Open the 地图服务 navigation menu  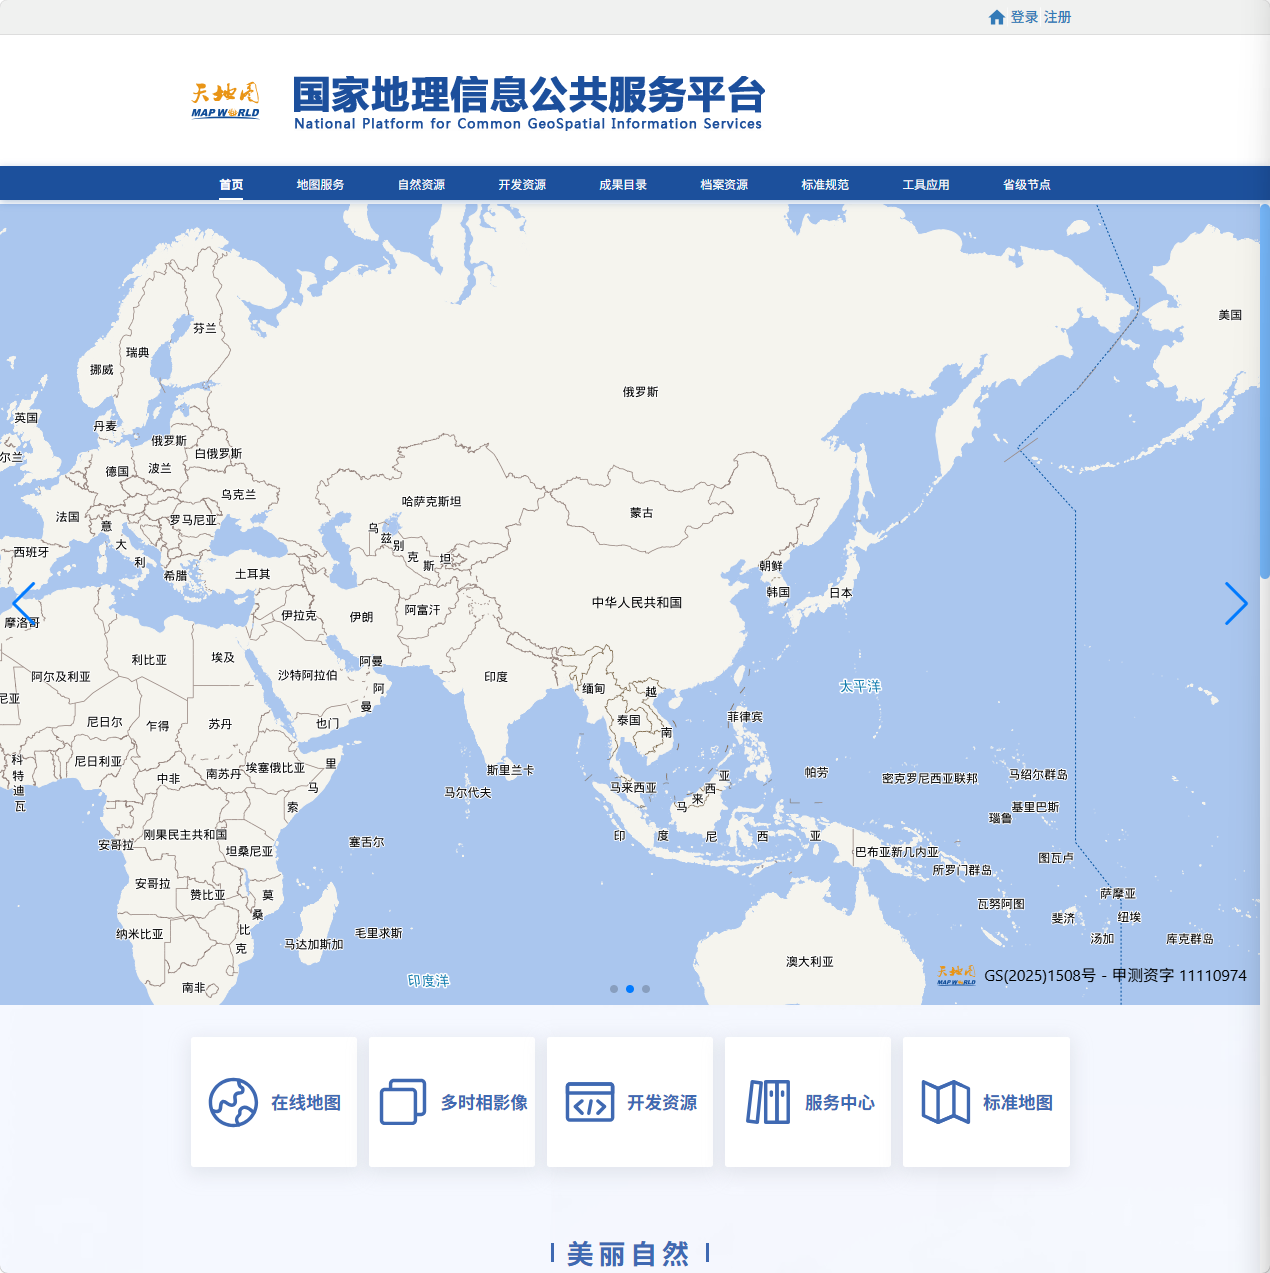pyautogui.click(x=320, y=184)
